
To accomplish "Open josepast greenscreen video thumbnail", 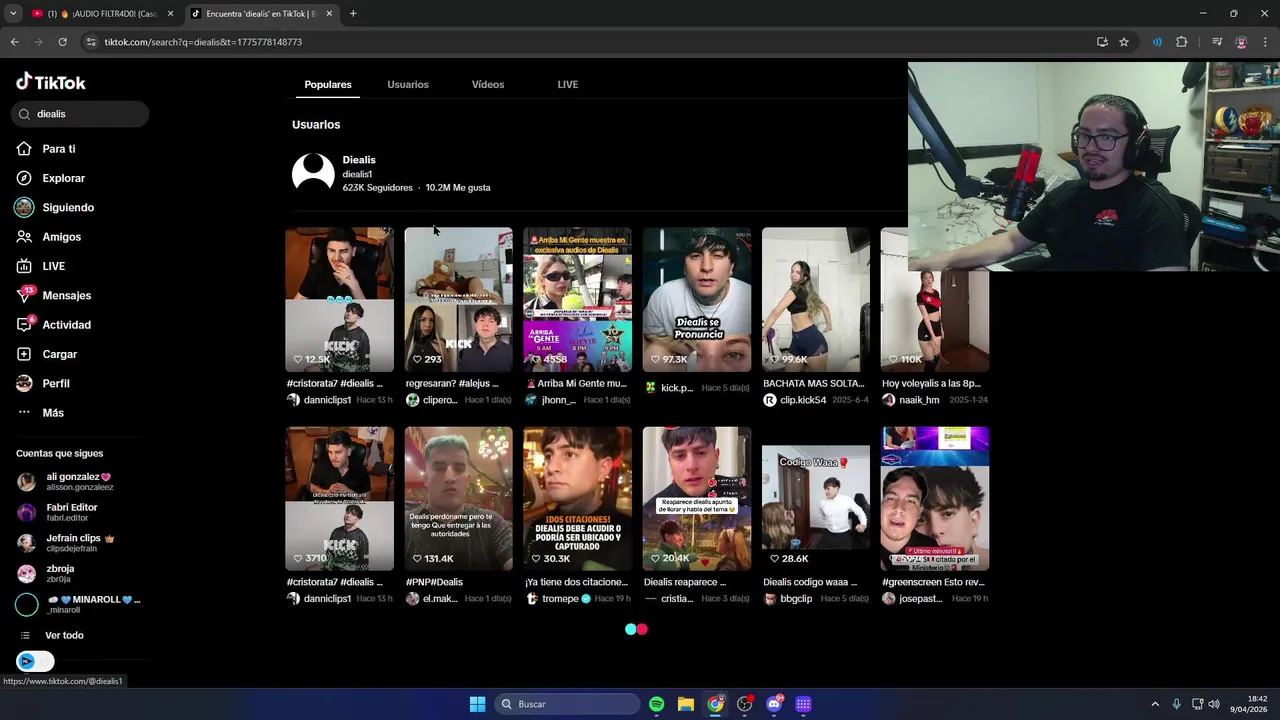I will click(x=935, y=498).
